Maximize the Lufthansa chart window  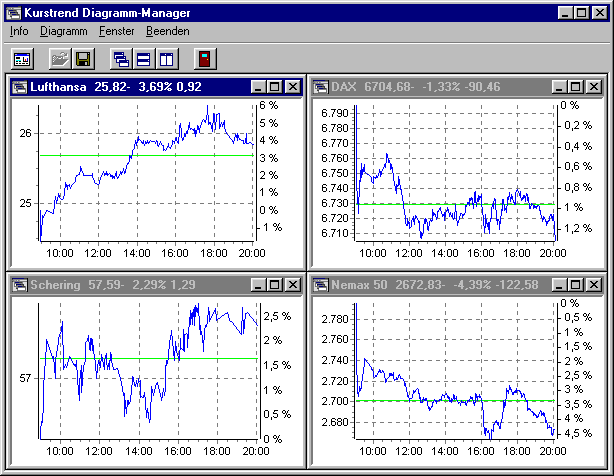274,87
